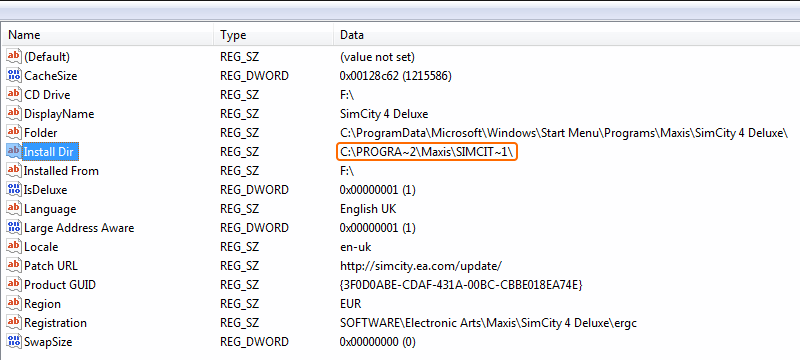Select the Locale value name
Screen dimensions: 800x360
pyautogui.click(x=41, y=247)
